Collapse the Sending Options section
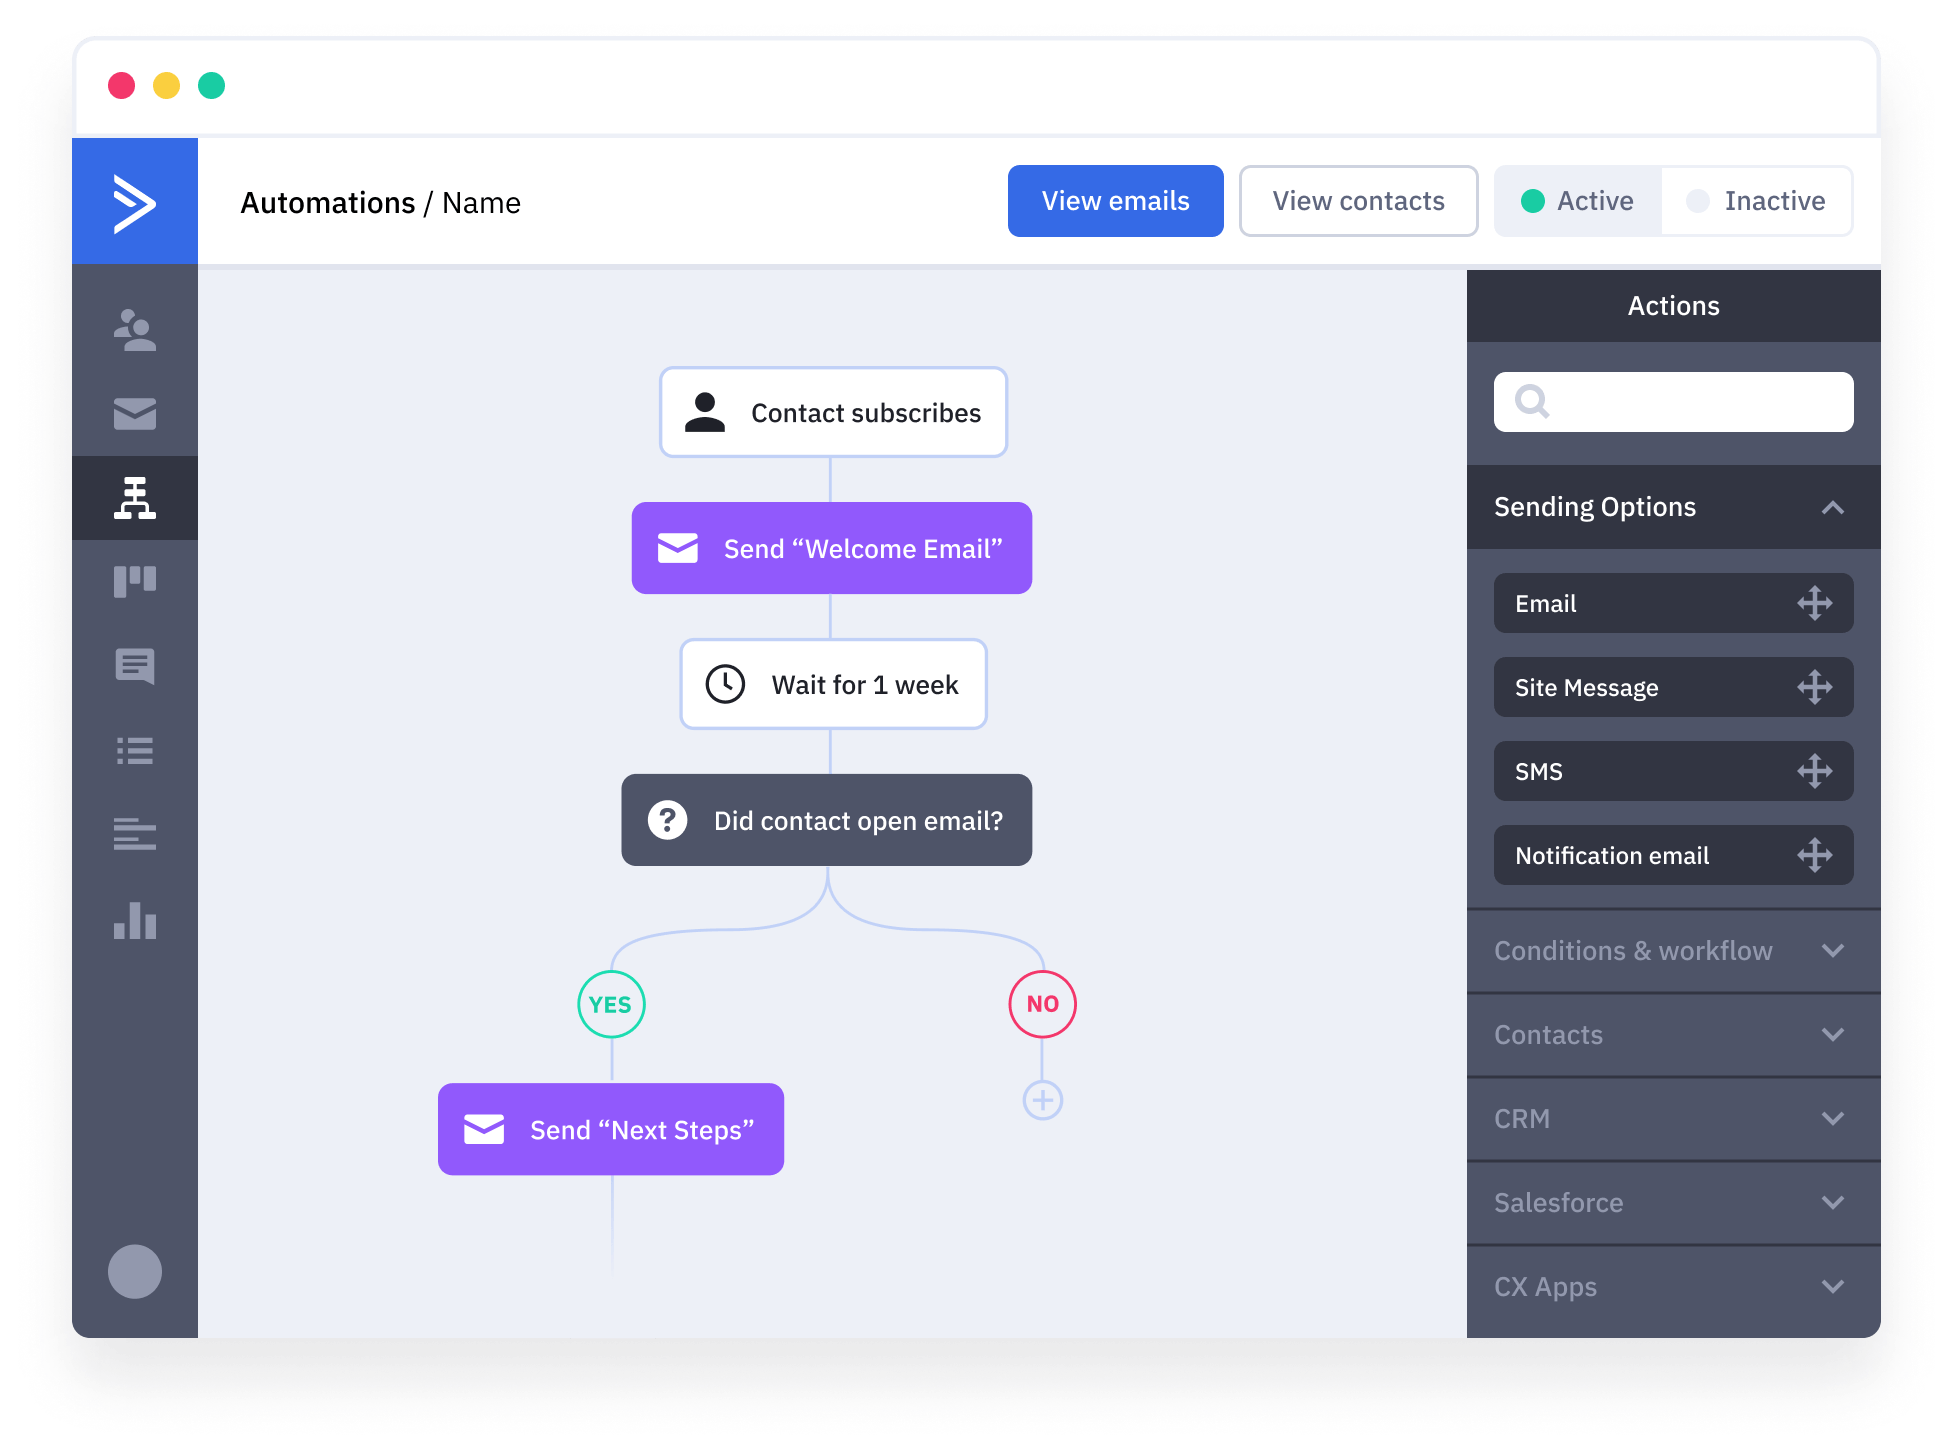This screenshot has height=1452, width=1953. pyautogui.click(x=1674, y=507)
